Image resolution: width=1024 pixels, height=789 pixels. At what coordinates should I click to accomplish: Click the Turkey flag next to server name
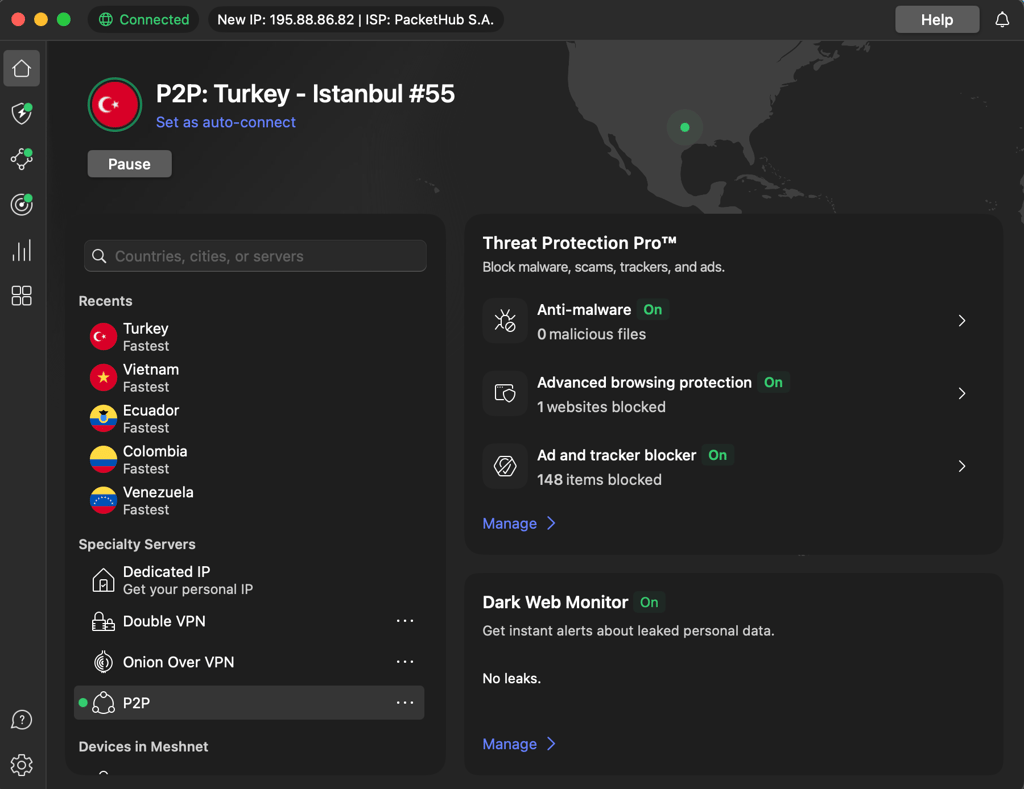point(115,105)
